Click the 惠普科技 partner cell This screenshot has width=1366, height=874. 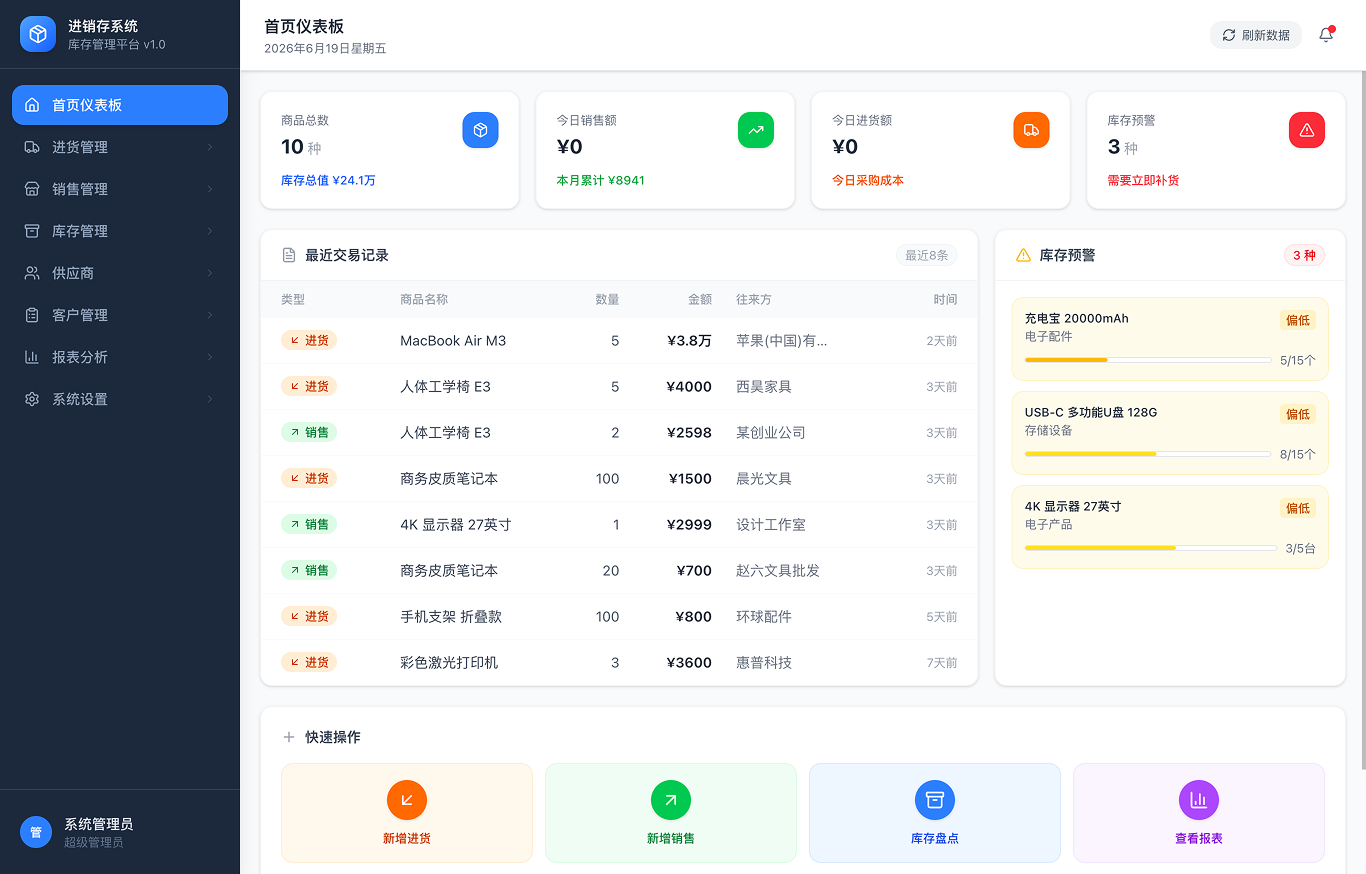(x=764, y=663)
